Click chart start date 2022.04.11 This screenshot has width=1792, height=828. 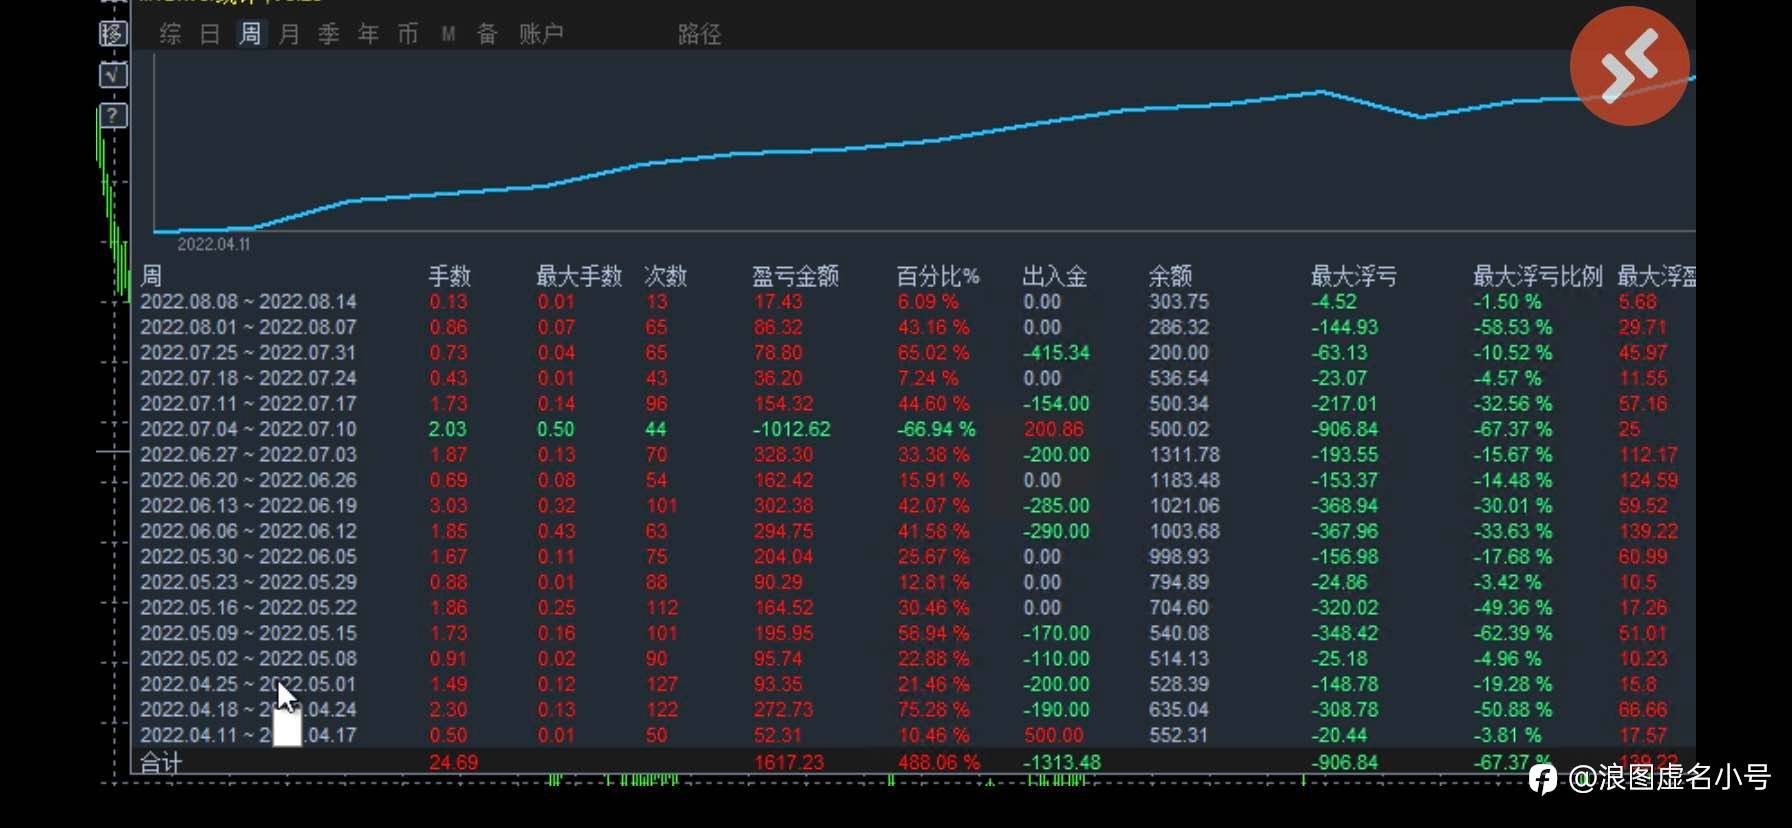click(214, 244)
